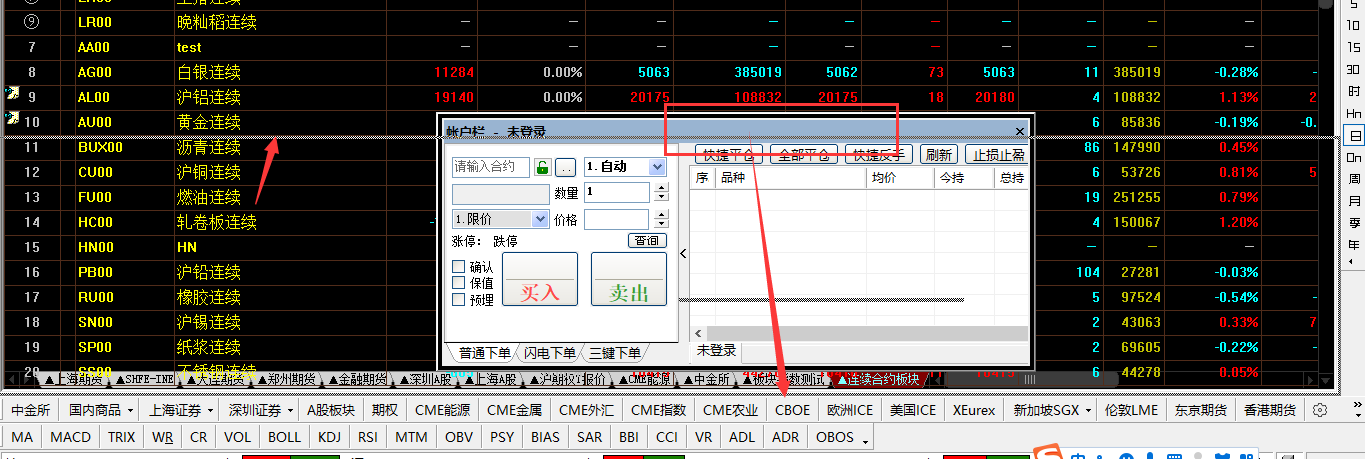Enable the 确认 confirm checkbox
1365x459 pixels.
(x=459, y=267)
